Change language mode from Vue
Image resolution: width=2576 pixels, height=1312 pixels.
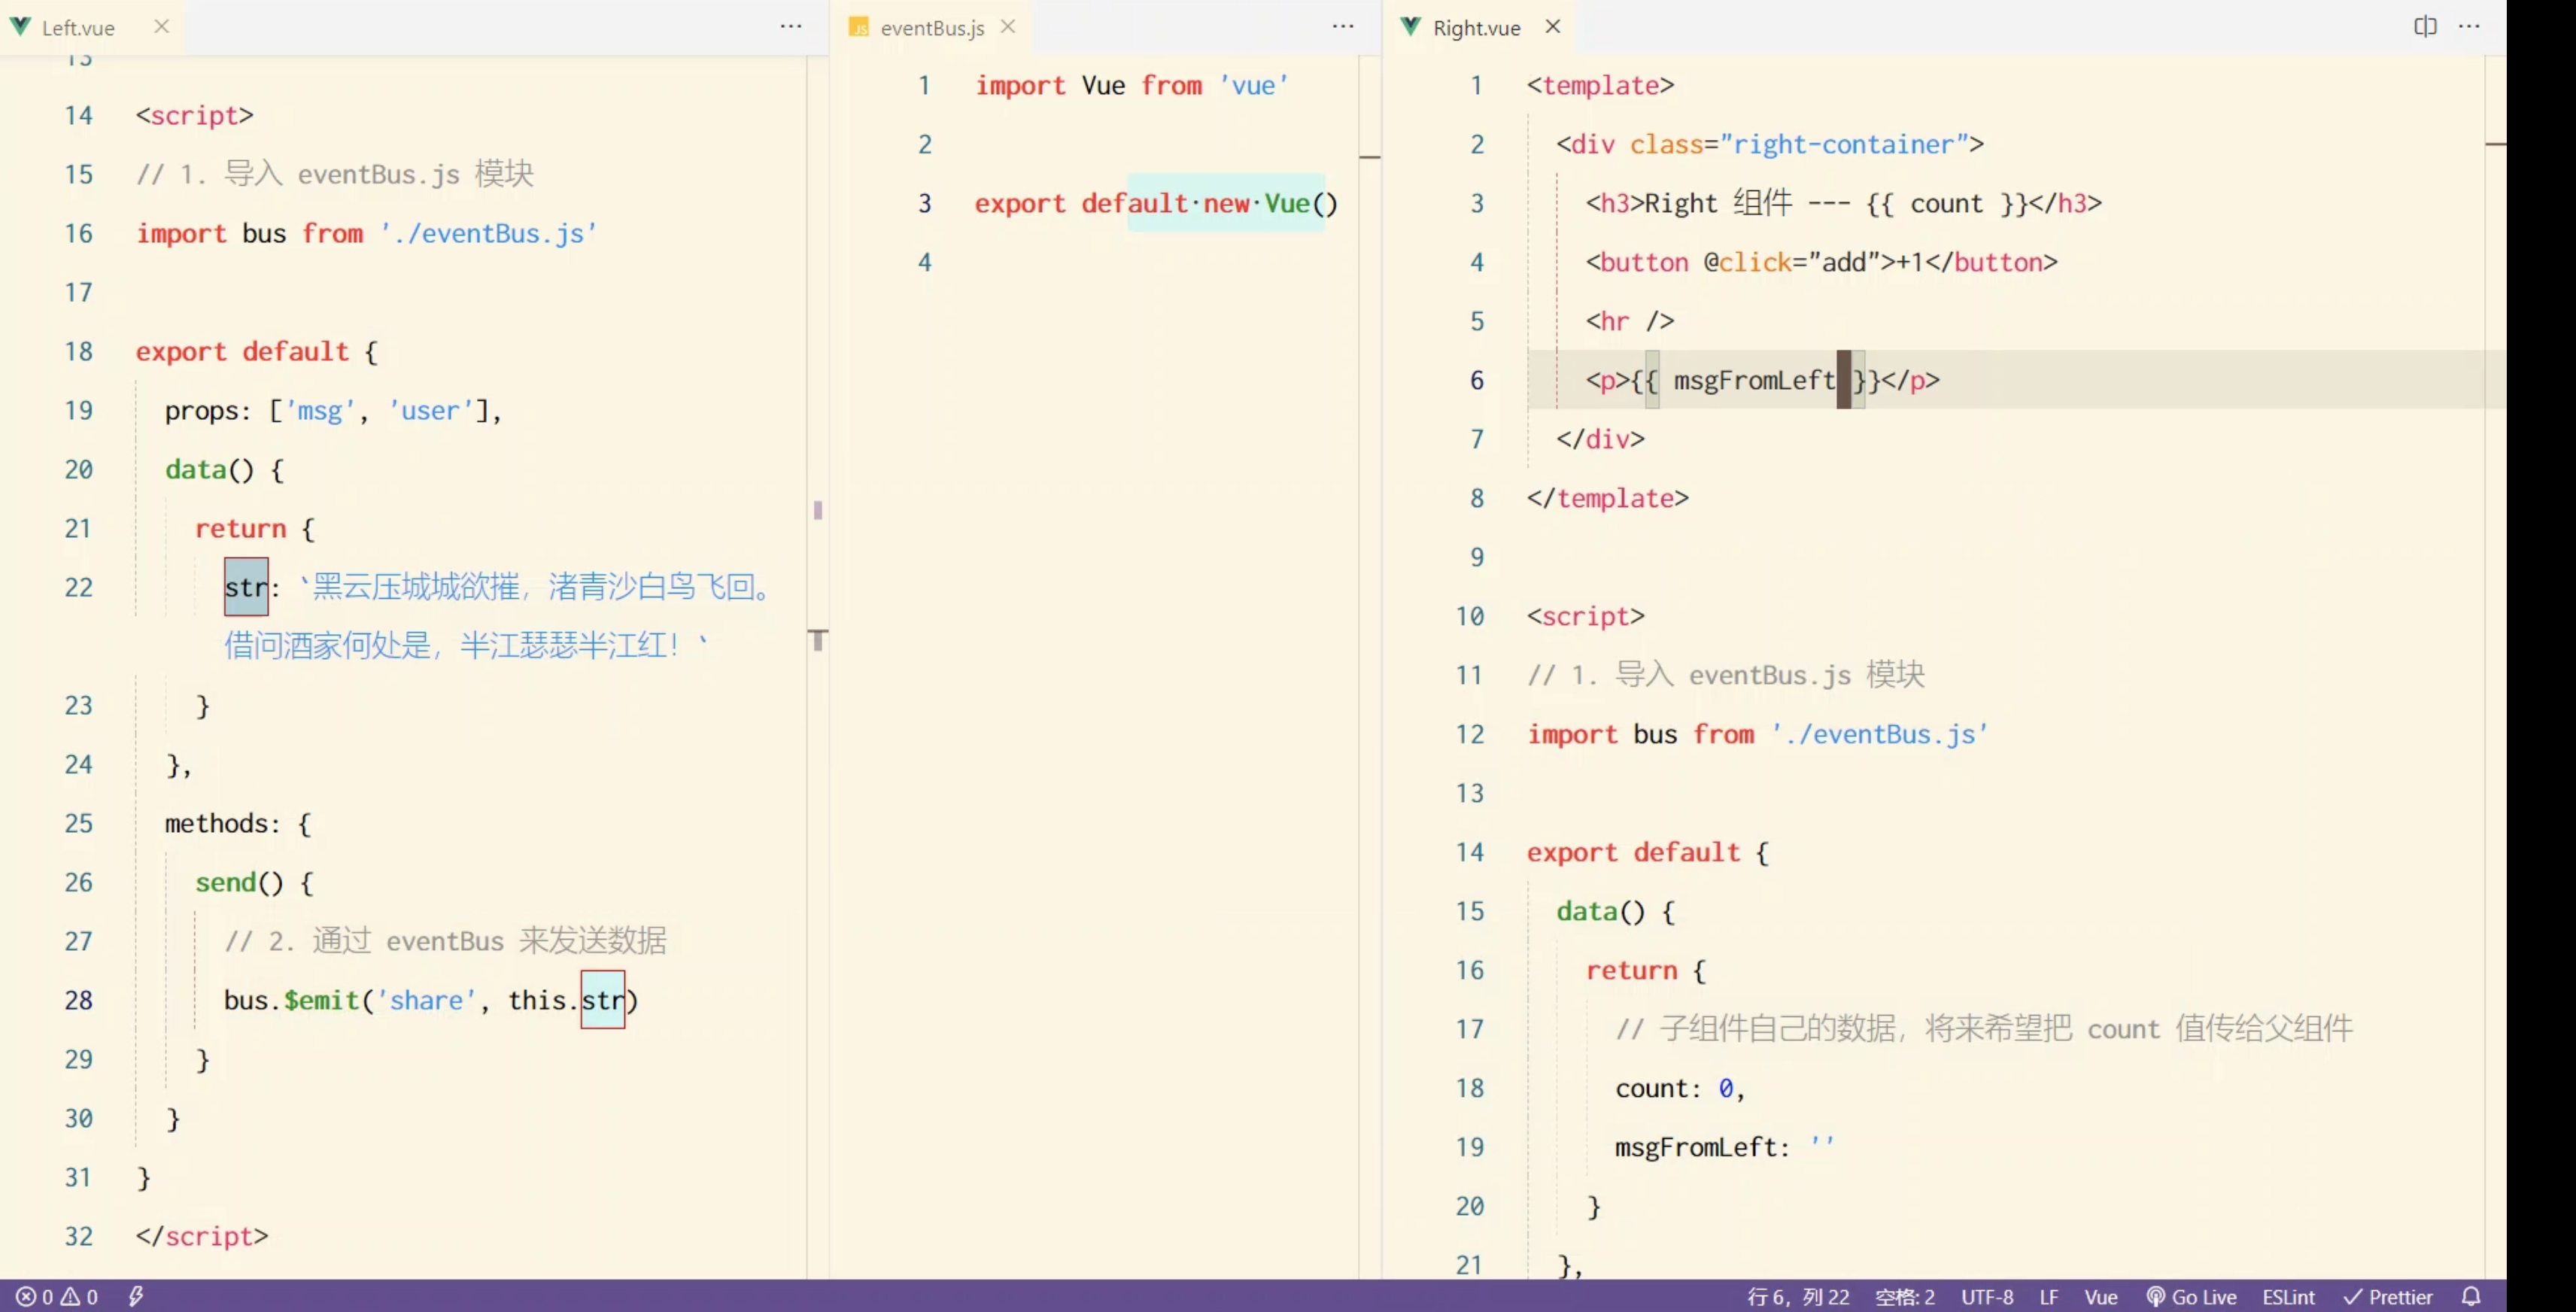click(x=2100, y=1297)
